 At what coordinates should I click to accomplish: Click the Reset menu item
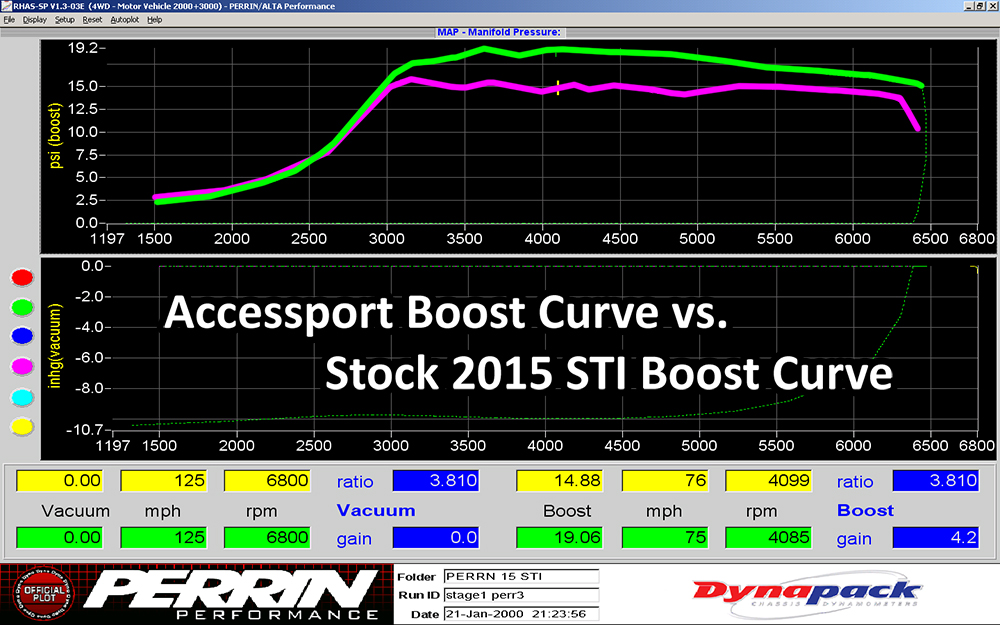(x=92, y=20)
